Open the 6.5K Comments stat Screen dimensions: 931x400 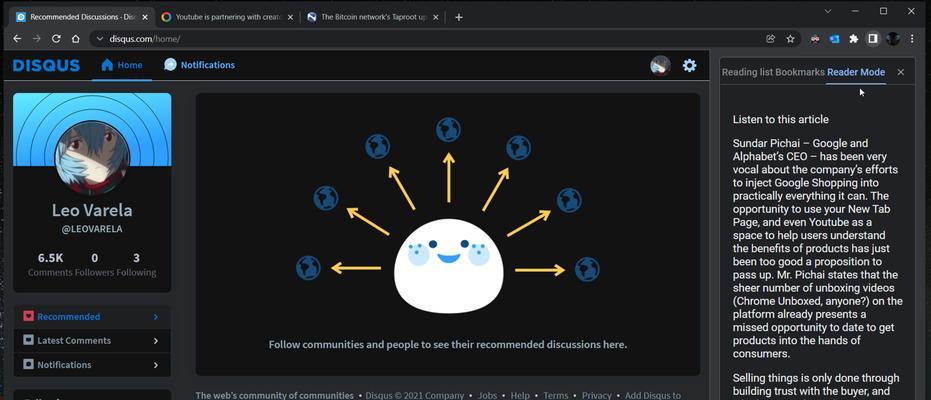click(x=50, y=265)
